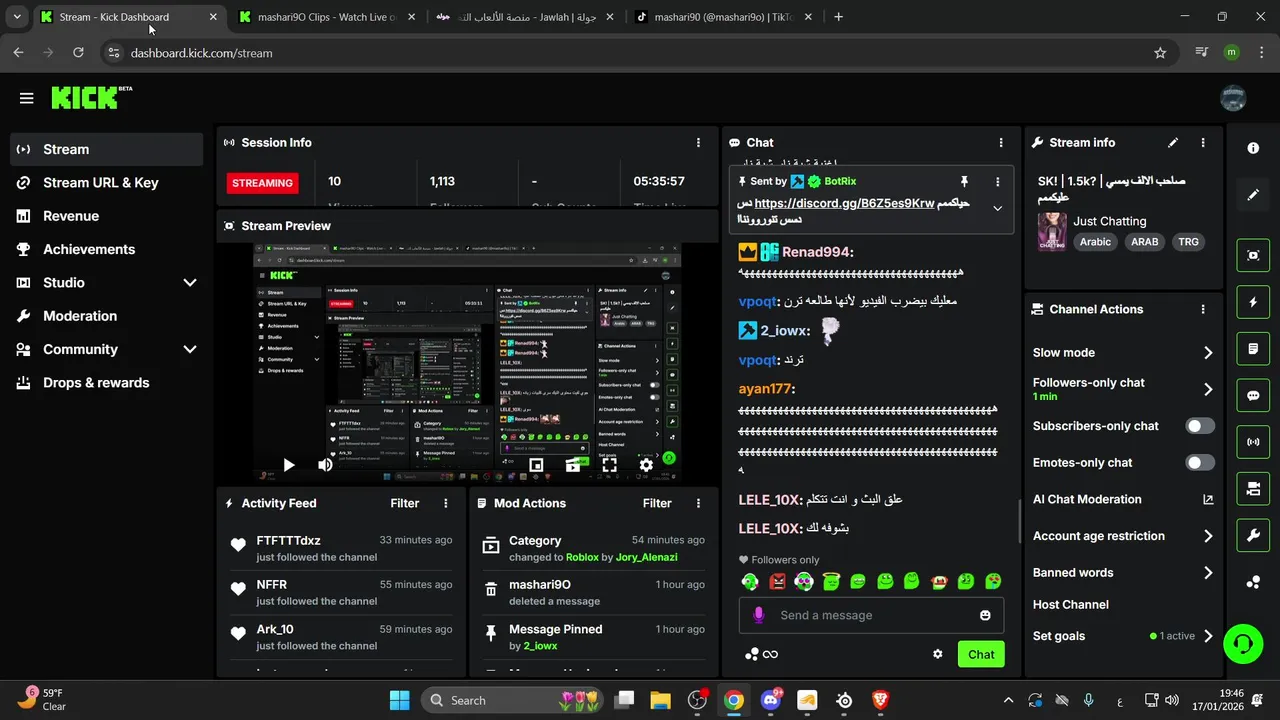Open the green headset support button

[x=1243, y=643]
